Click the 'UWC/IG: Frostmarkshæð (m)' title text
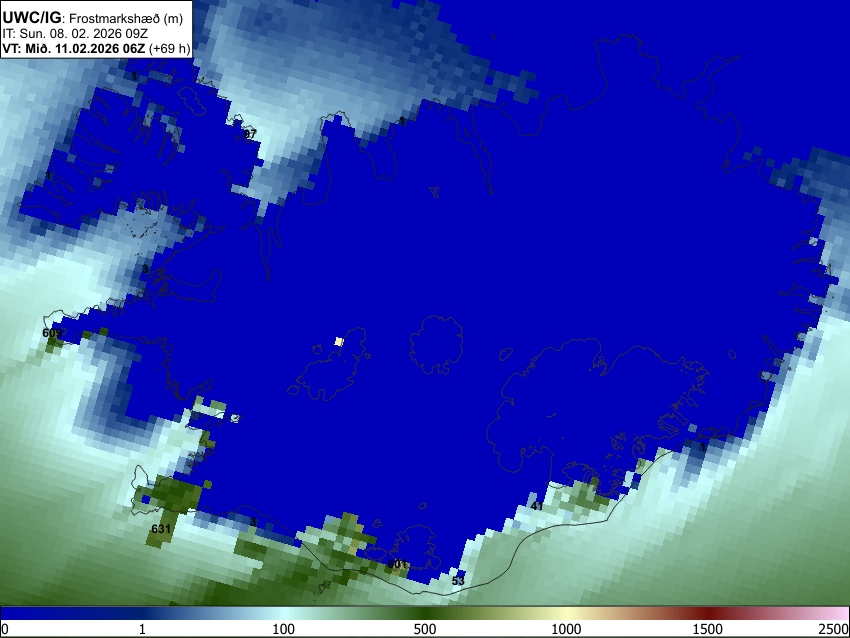The width and height of the screenshot is (850, 638). (93, 18)
